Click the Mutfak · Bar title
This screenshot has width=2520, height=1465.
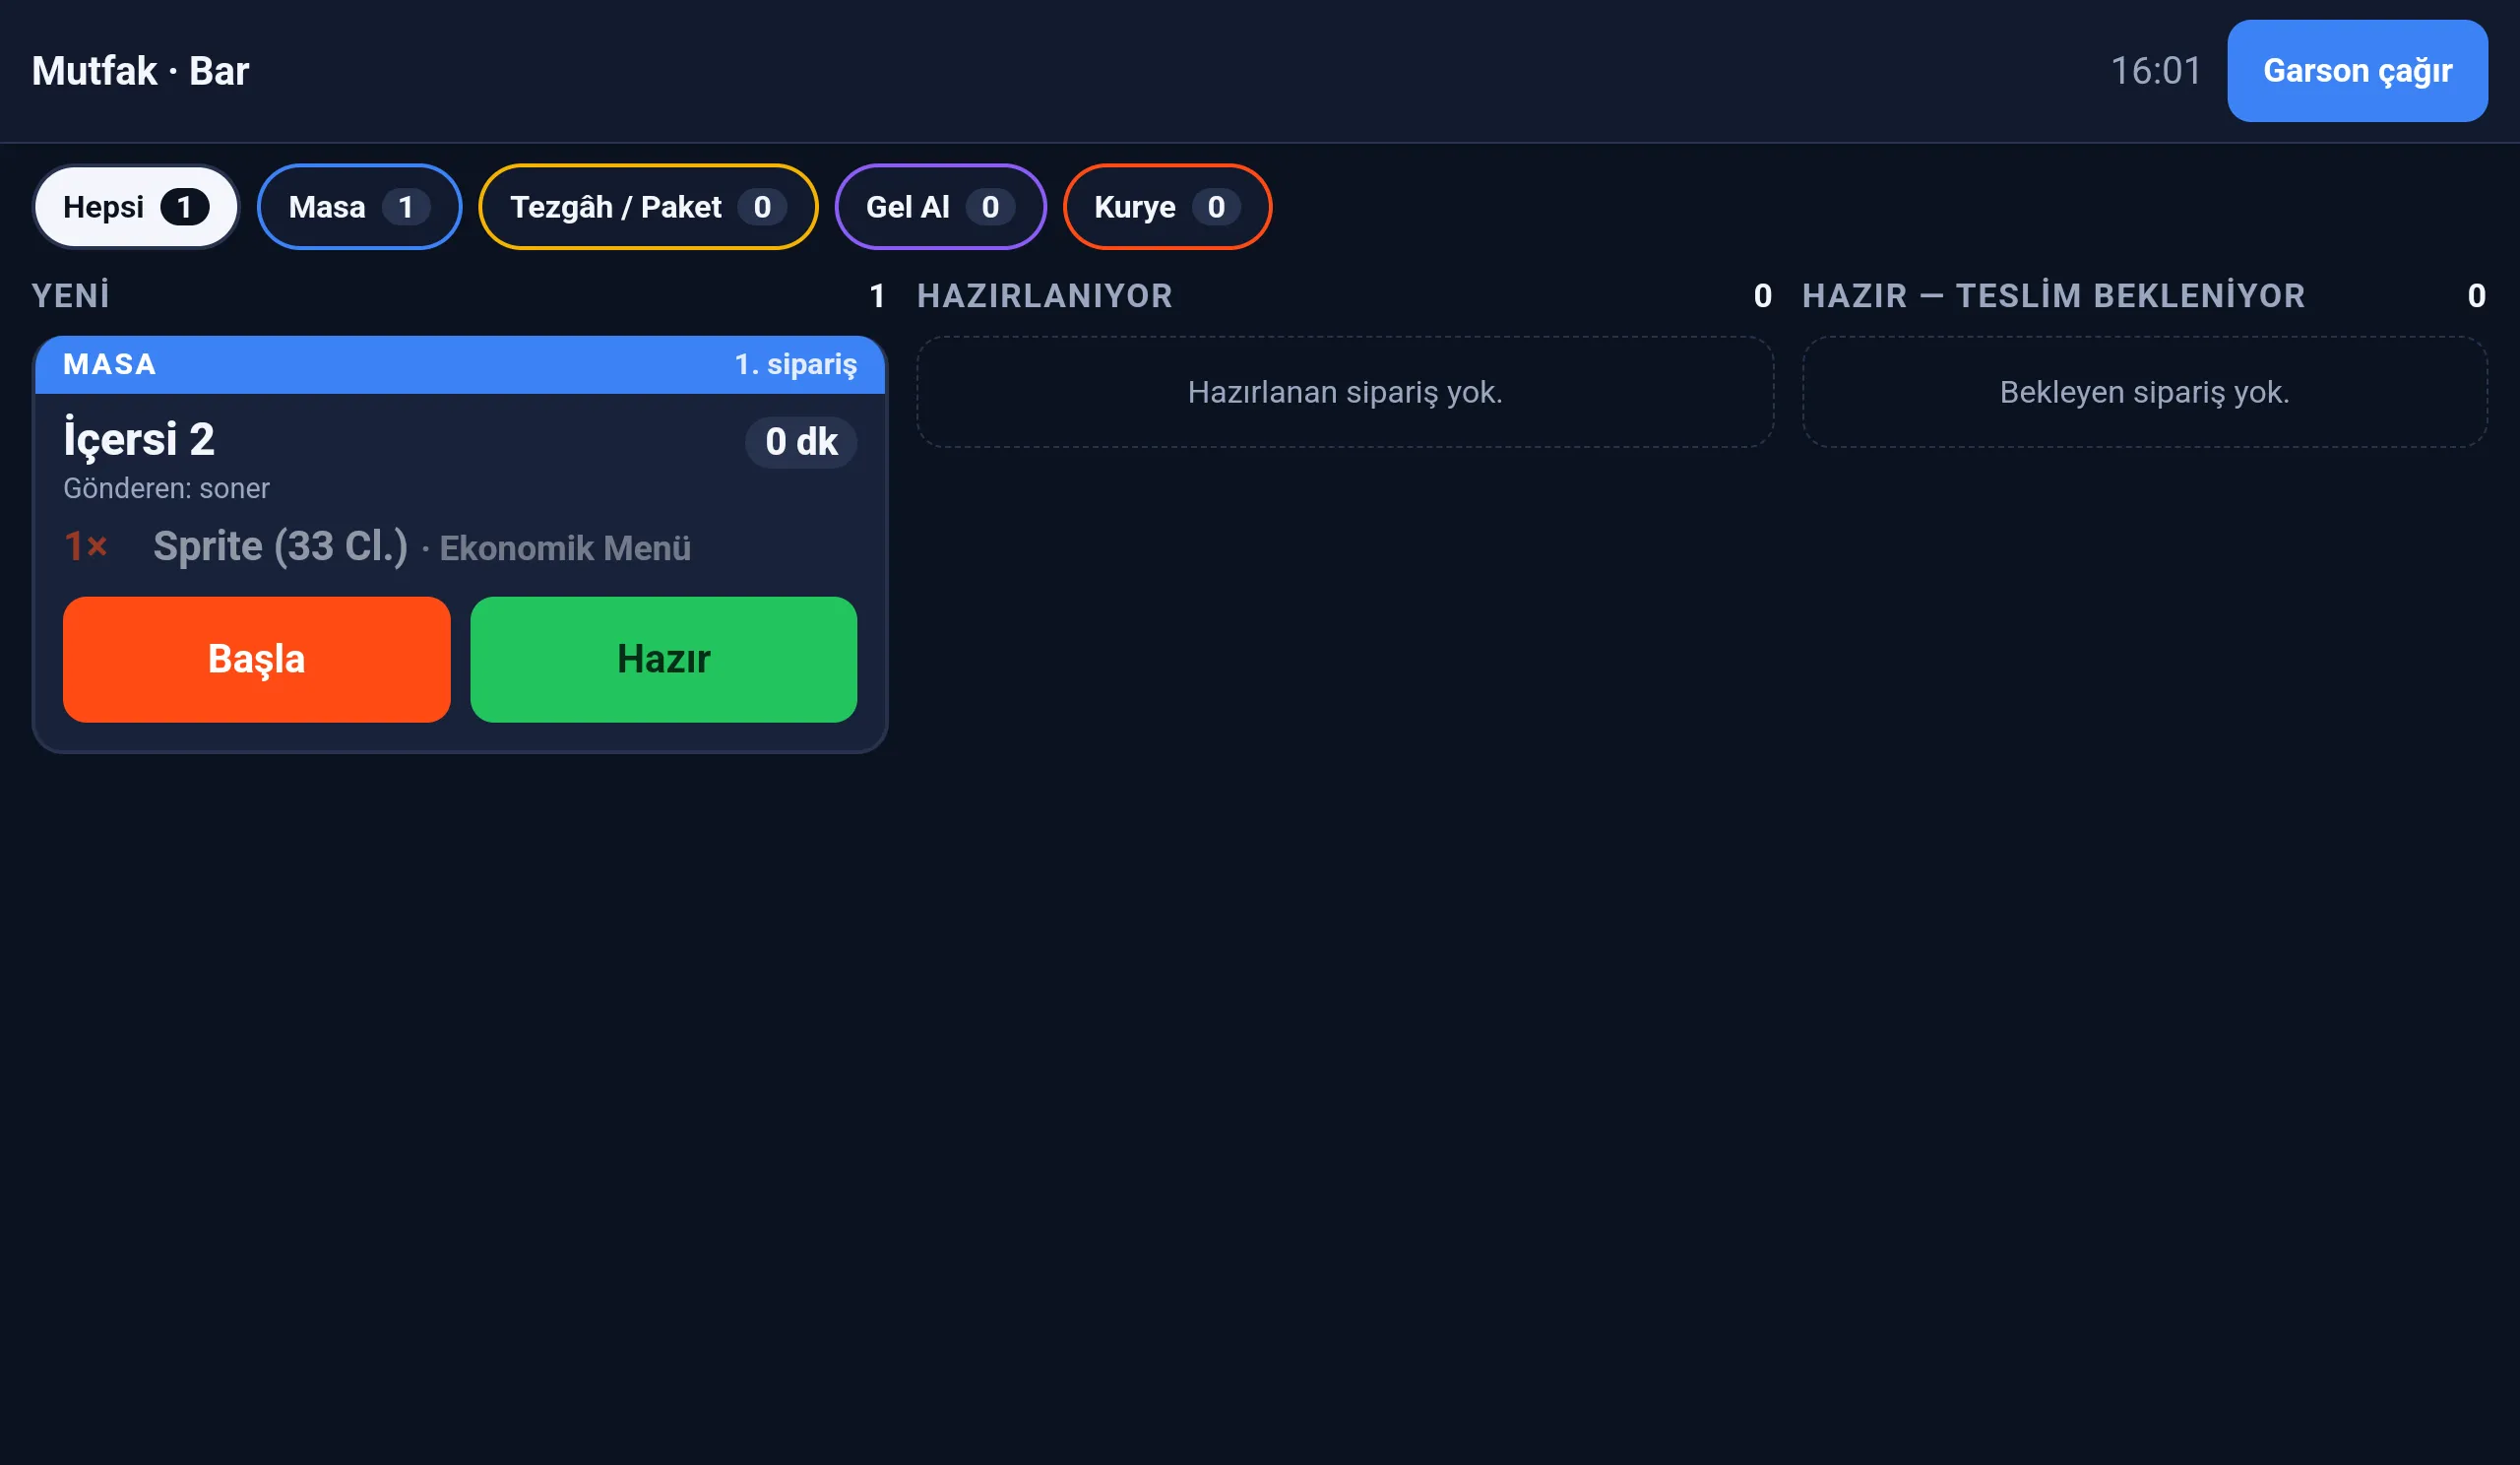[140, 71]
